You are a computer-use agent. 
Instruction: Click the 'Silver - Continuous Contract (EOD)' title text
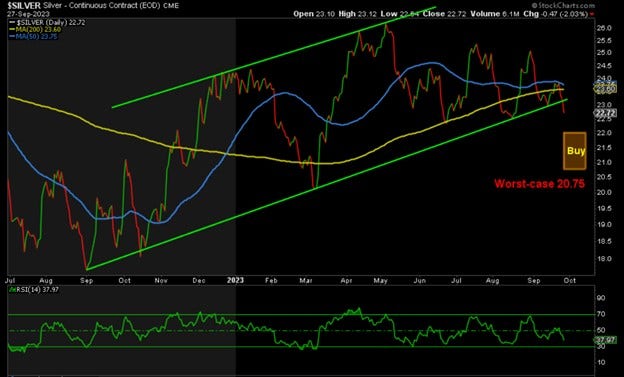tap(102, 6)
